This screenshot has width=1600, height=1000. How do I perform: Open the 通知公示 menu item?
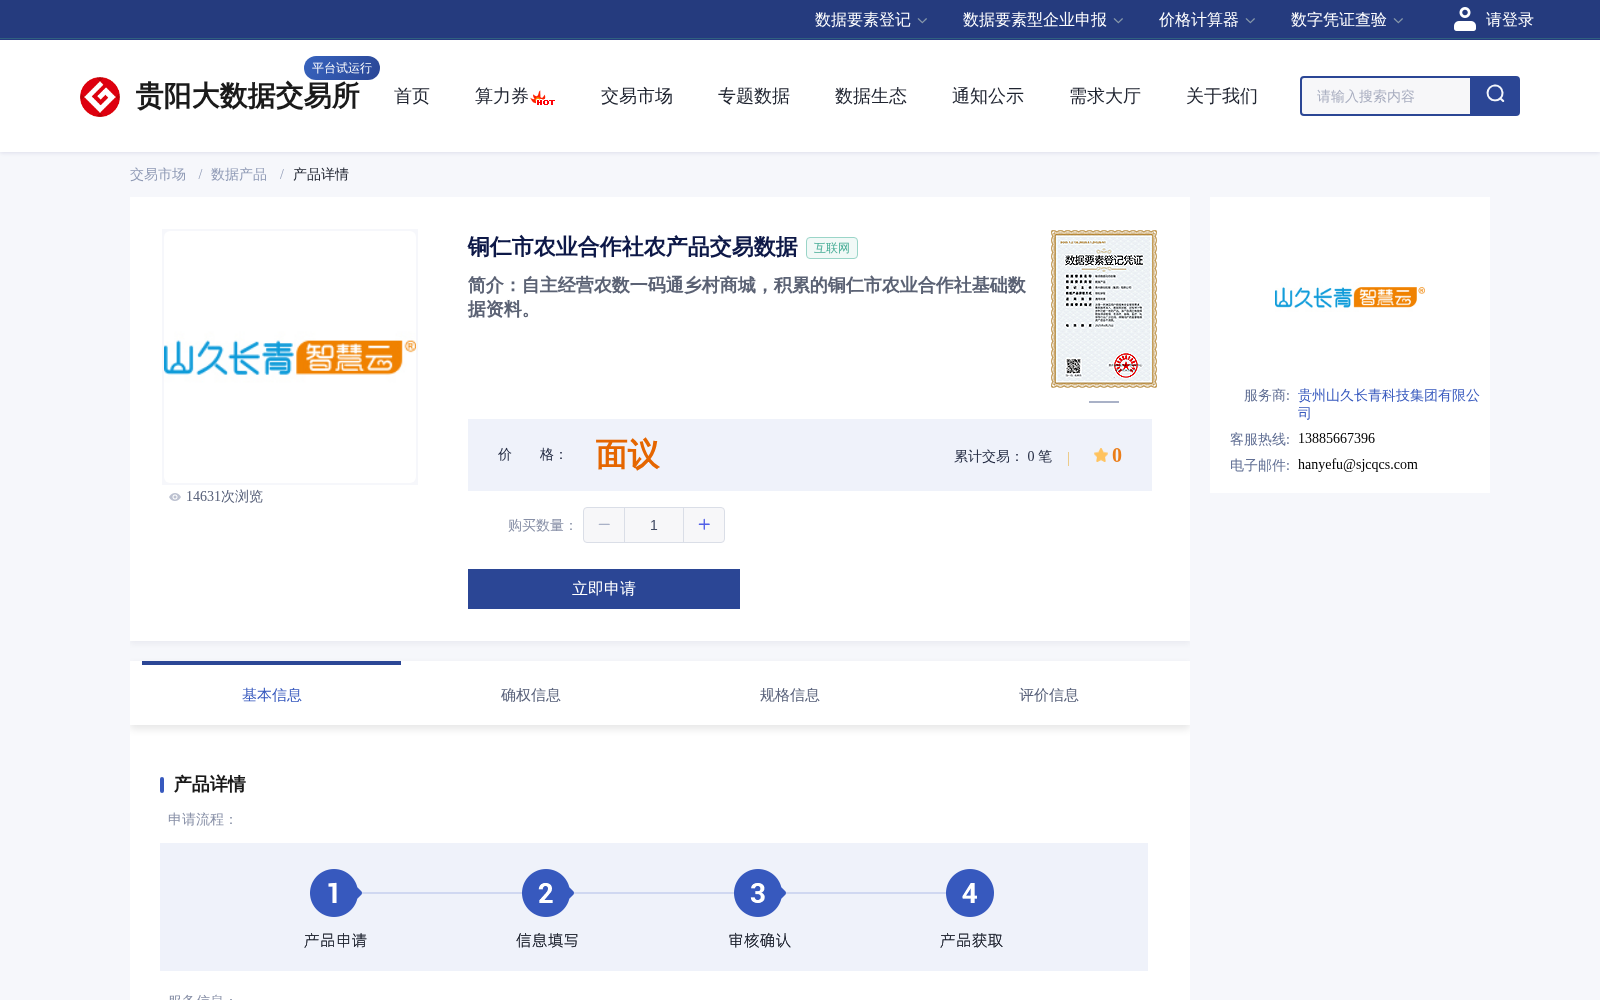click(x=988, y=96)
